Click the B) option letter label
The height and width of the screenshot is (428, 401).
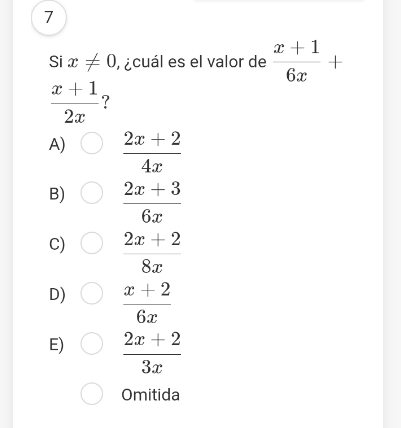tap(57, 194)
